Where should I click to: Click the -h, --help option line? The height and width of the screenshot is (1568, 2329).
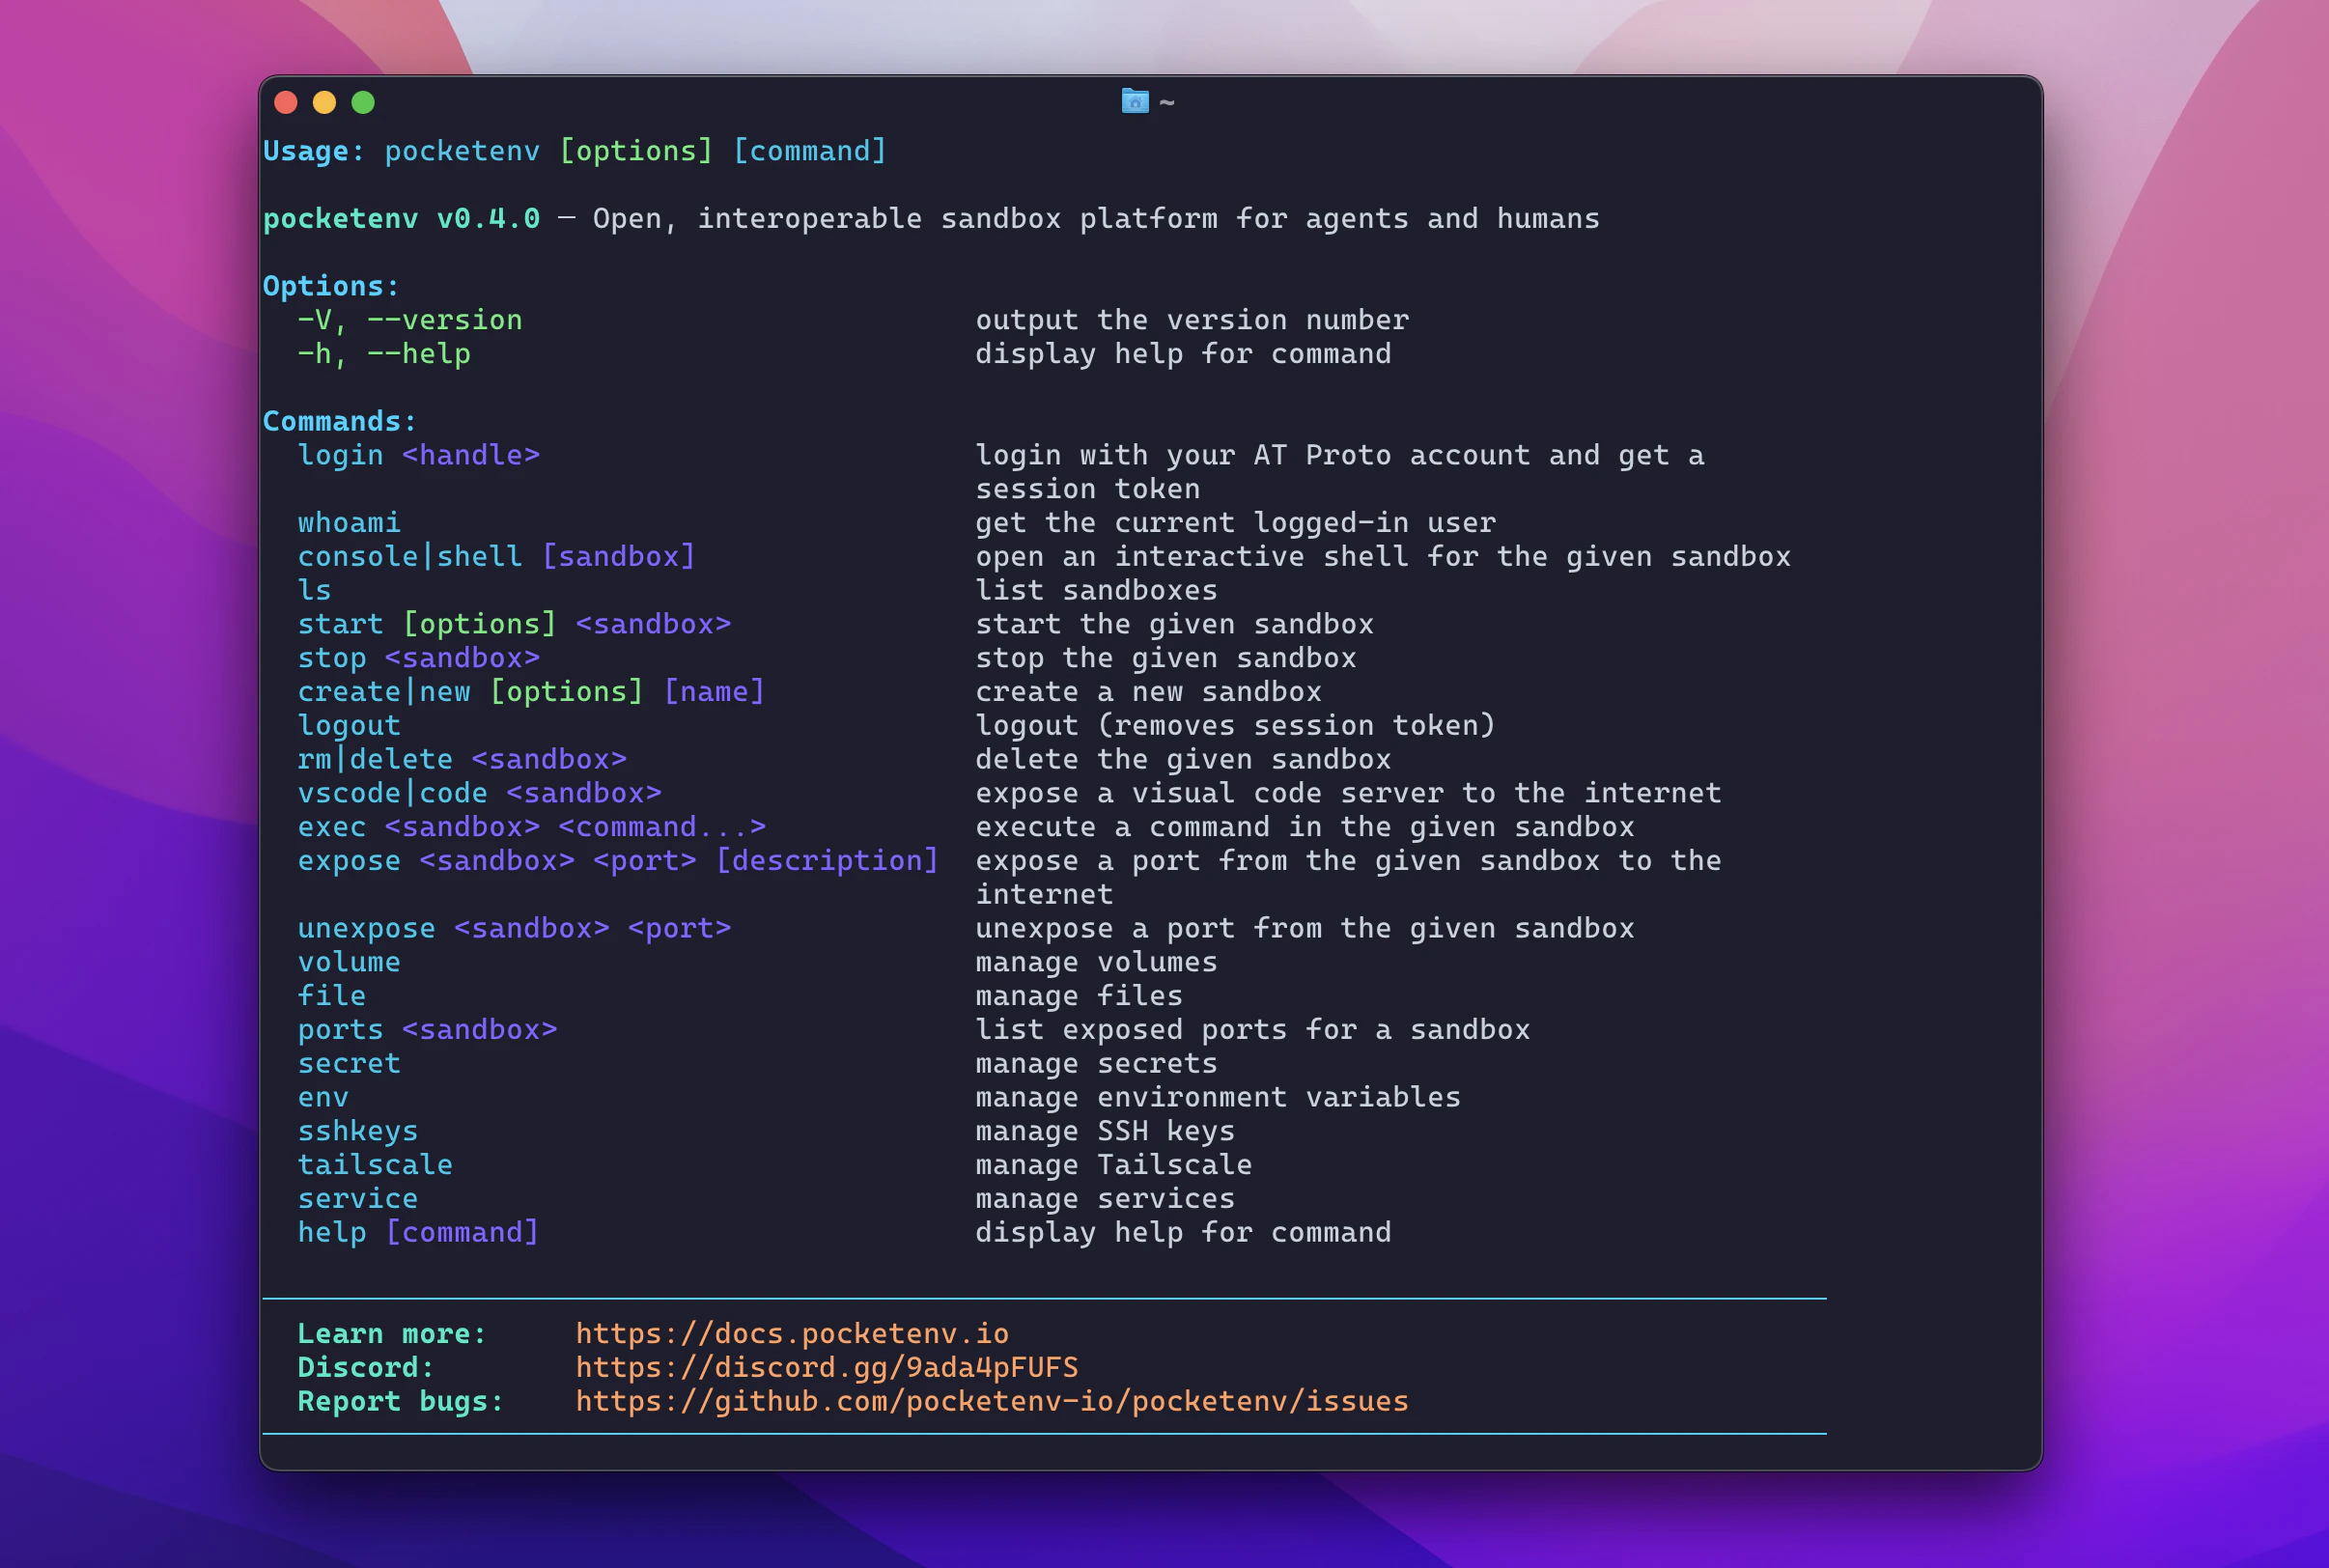point(384,353)
